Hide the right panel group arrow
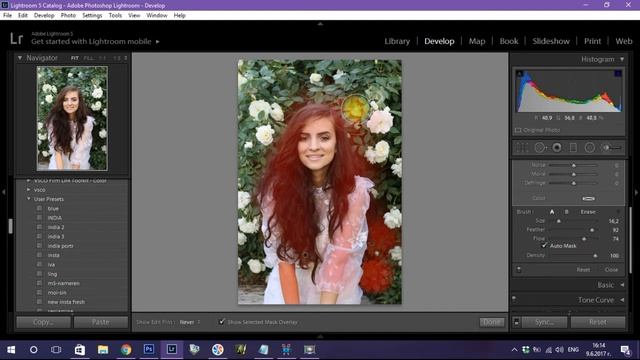640x360 pixels. [636, 192]
